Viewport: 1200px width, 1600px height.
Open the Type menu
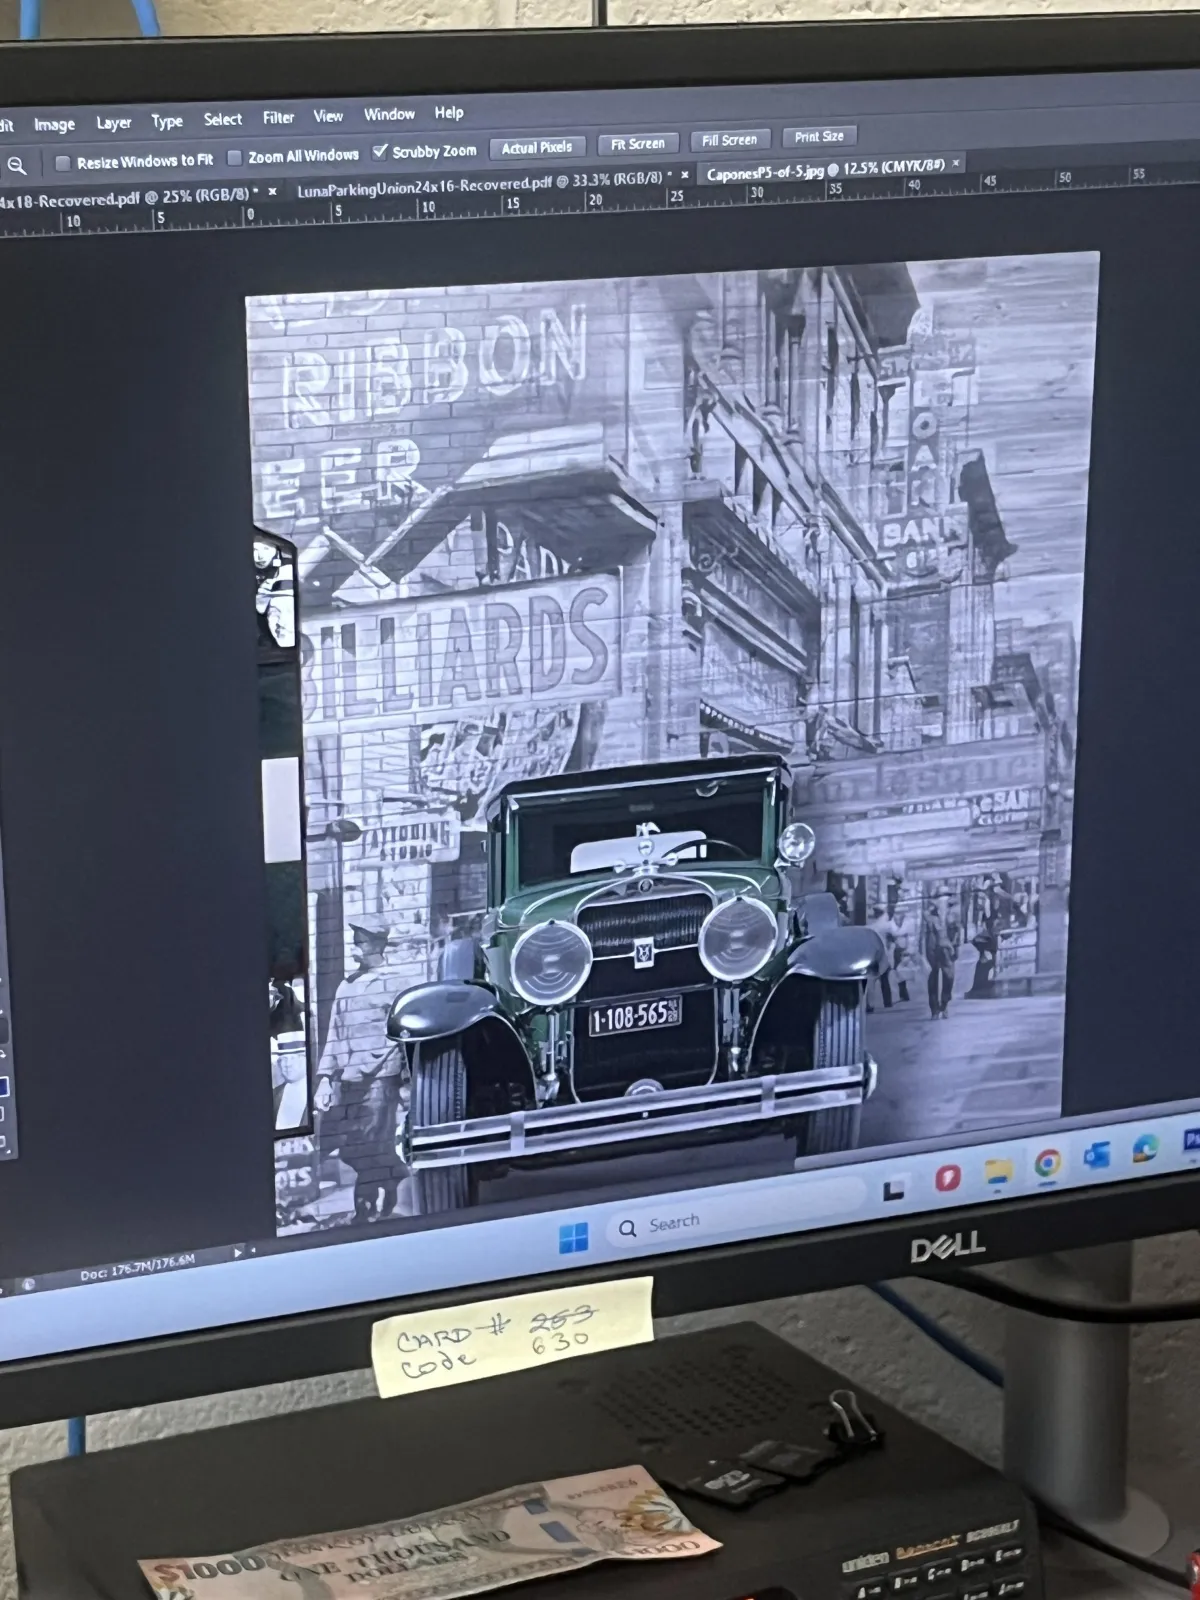point(167,121)
